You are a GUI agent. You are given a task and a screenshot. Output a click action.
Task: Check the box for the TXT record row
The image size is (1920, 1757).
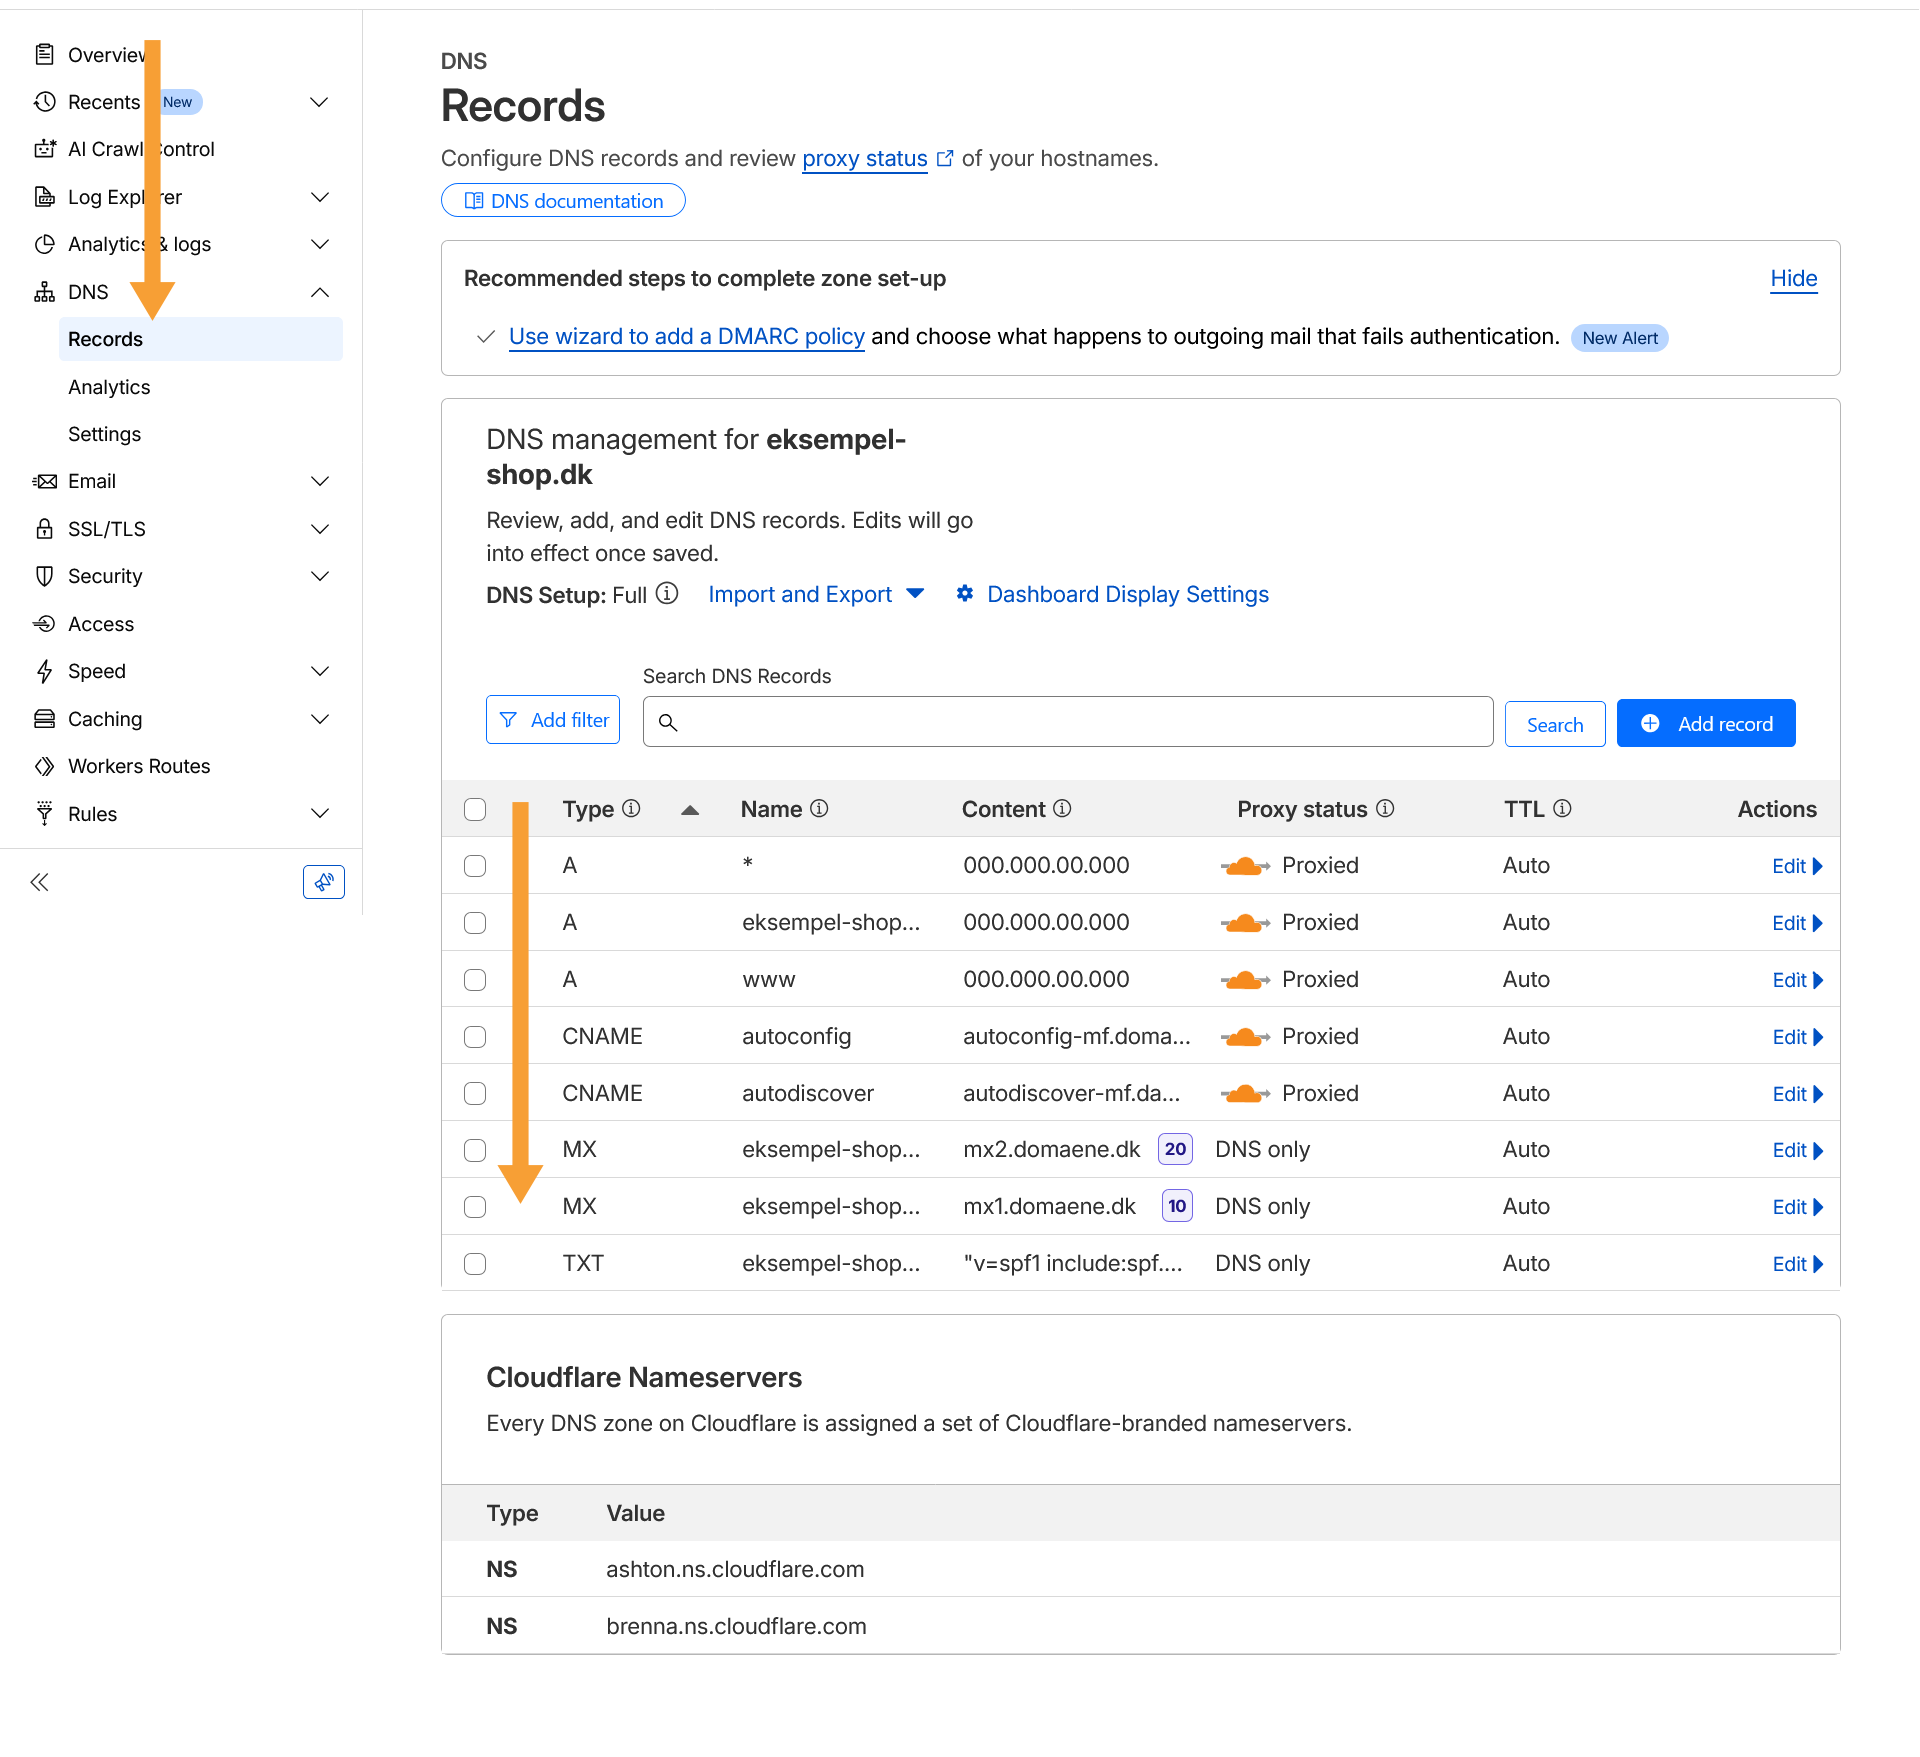click(x=475, y=1264)
